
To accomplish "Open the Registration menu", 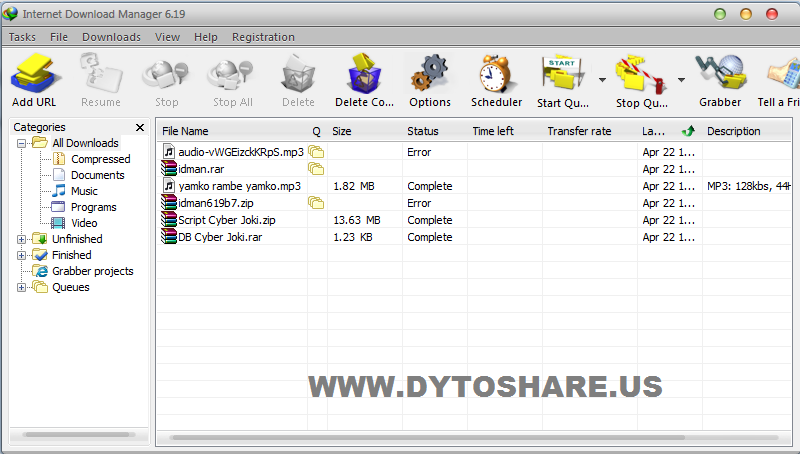I will 263,37.
